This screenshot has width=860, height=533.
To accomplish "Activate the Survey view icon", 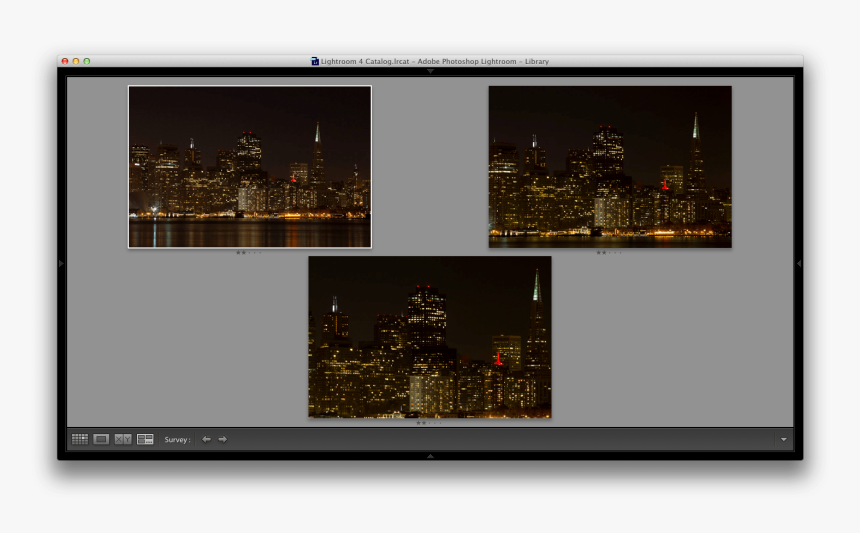I will 145,439.
